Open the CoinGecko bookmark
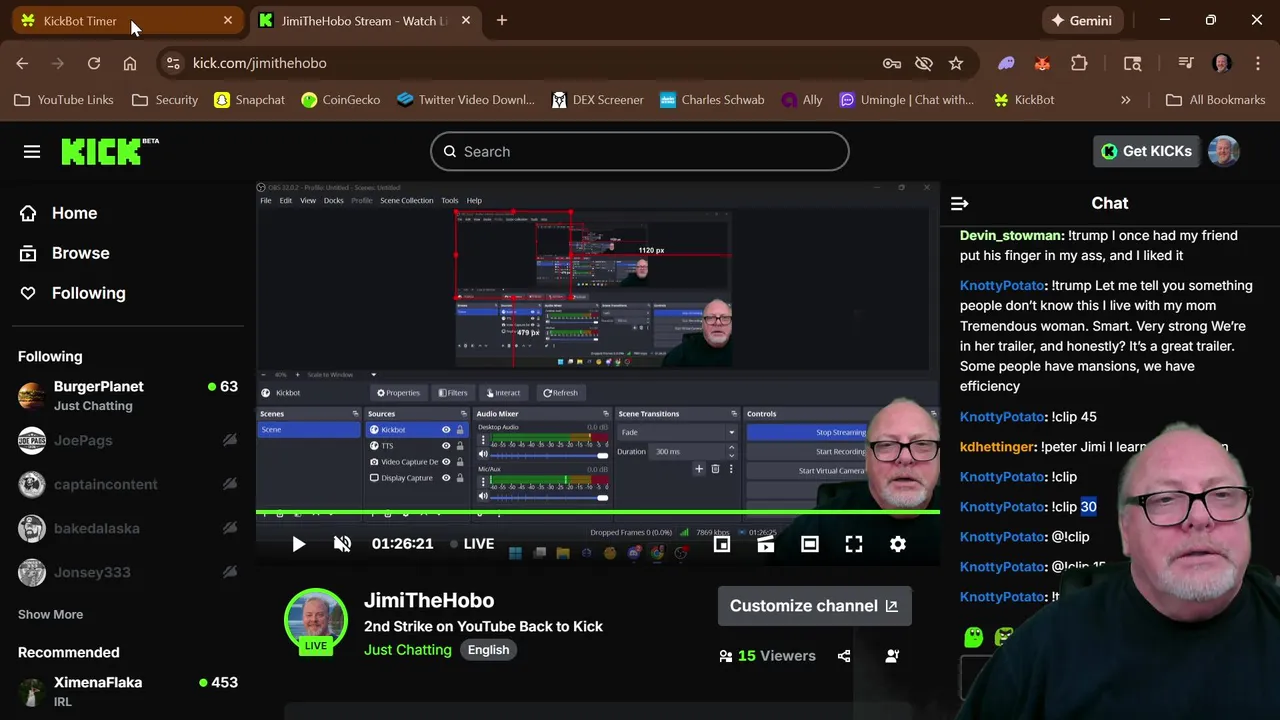 coord(340,100)
